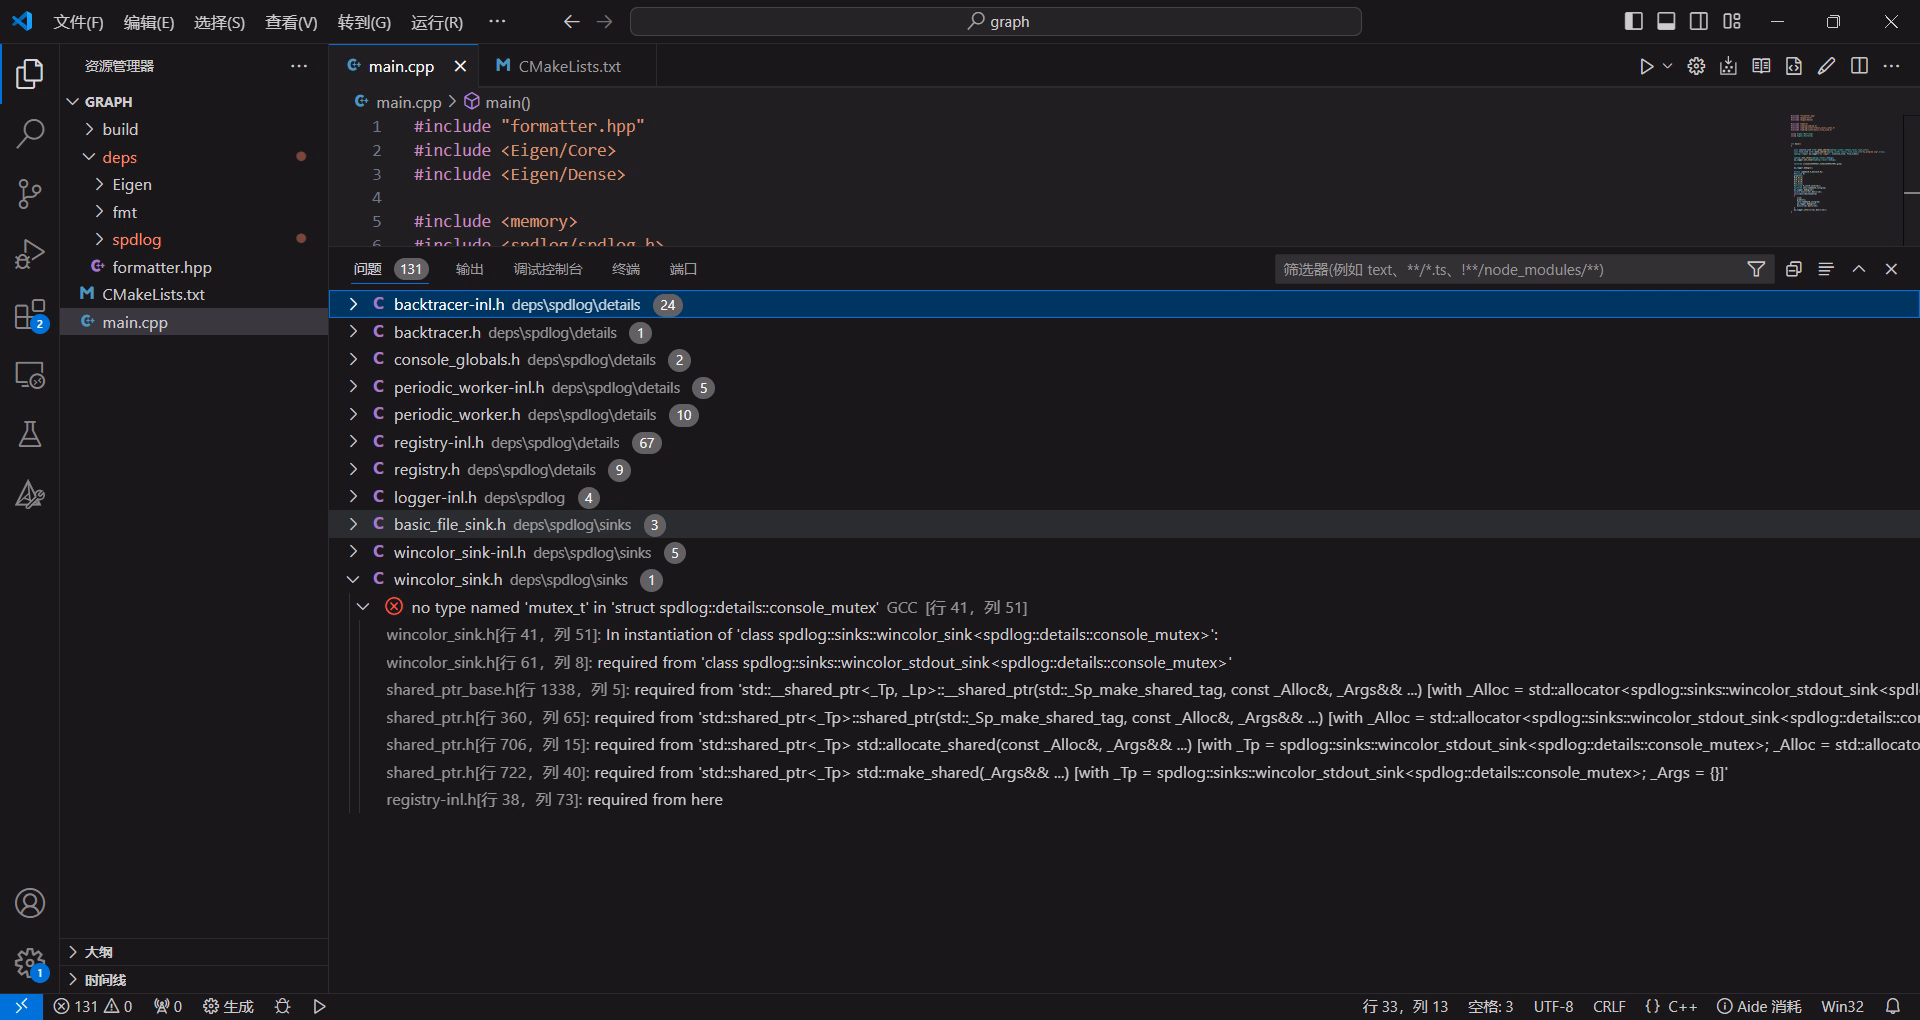
Task: Toggle secondary sidebar layout button
Action: tap(1699, 21)
